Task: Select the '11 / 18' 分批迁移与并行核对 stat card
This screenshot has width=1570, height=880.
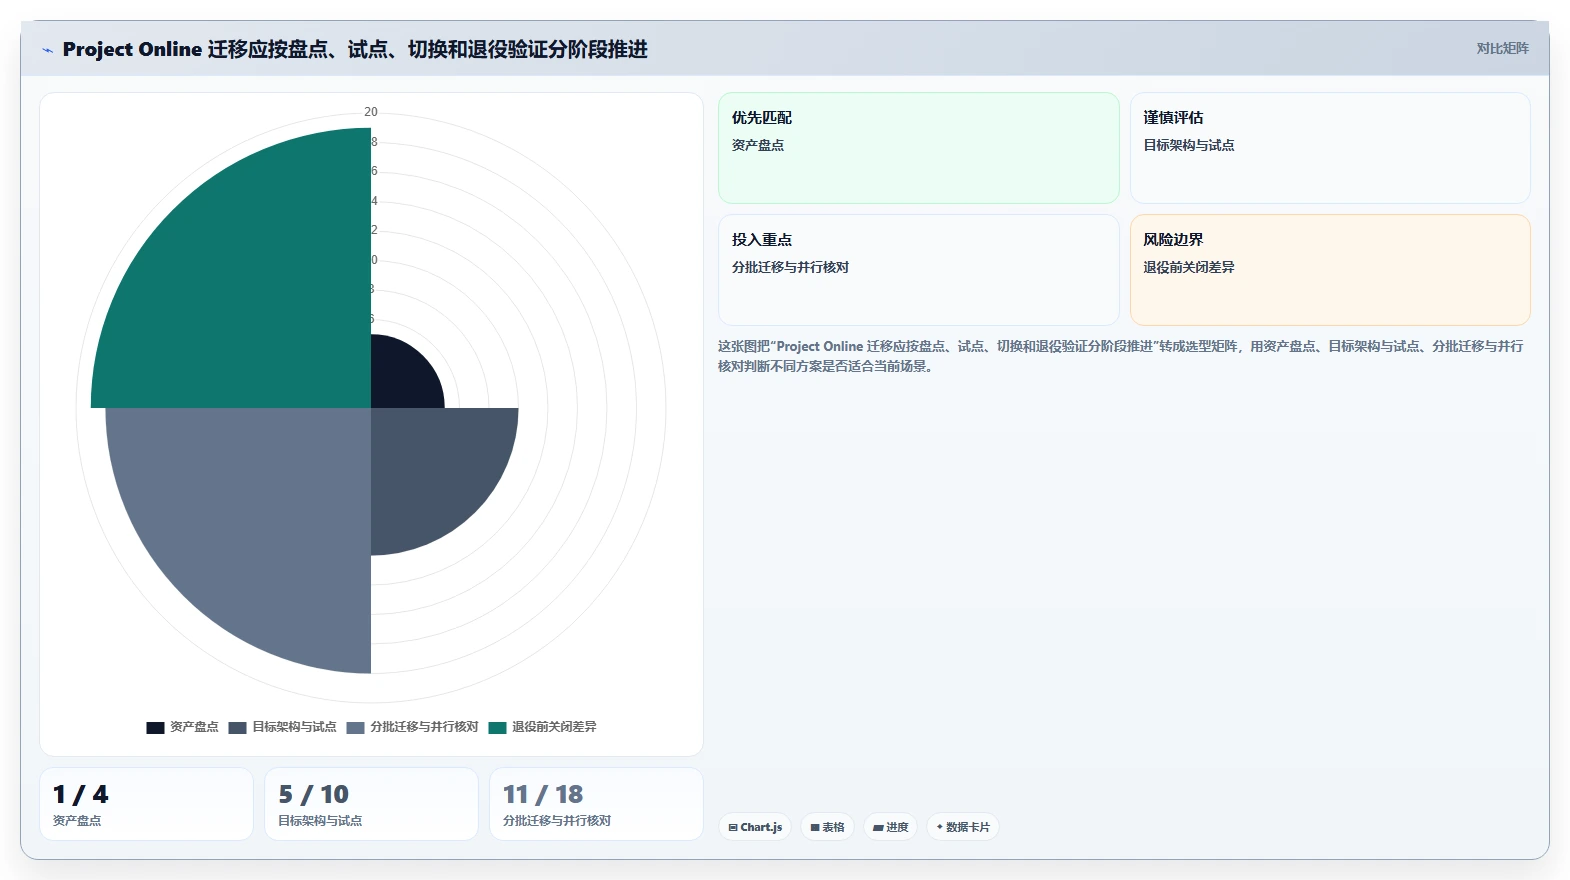Action: click(596, 804)
